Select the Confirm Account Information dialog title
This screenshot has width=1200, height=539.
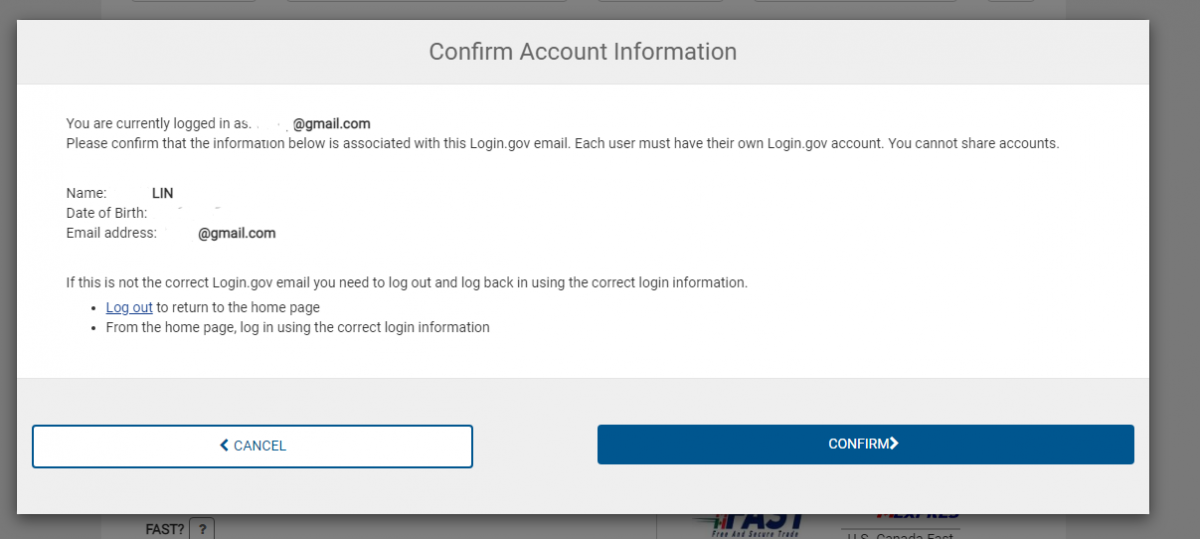[583, 52]
